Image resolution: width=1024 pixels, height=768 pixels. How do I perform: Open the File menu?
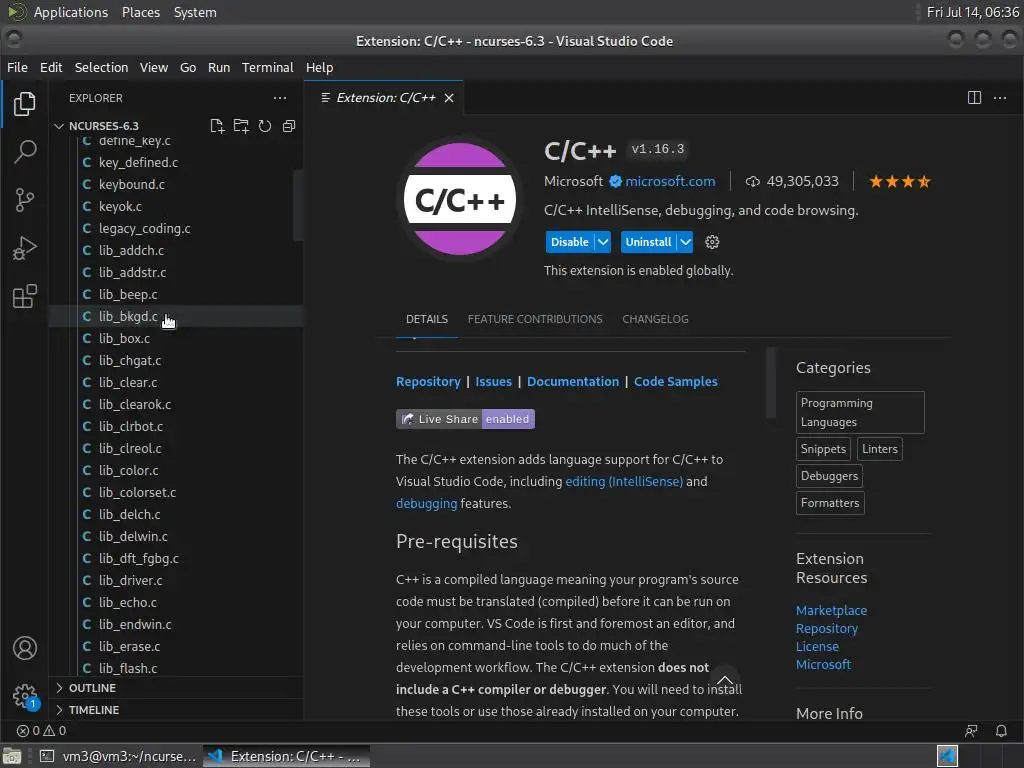[x=17, y=67]
